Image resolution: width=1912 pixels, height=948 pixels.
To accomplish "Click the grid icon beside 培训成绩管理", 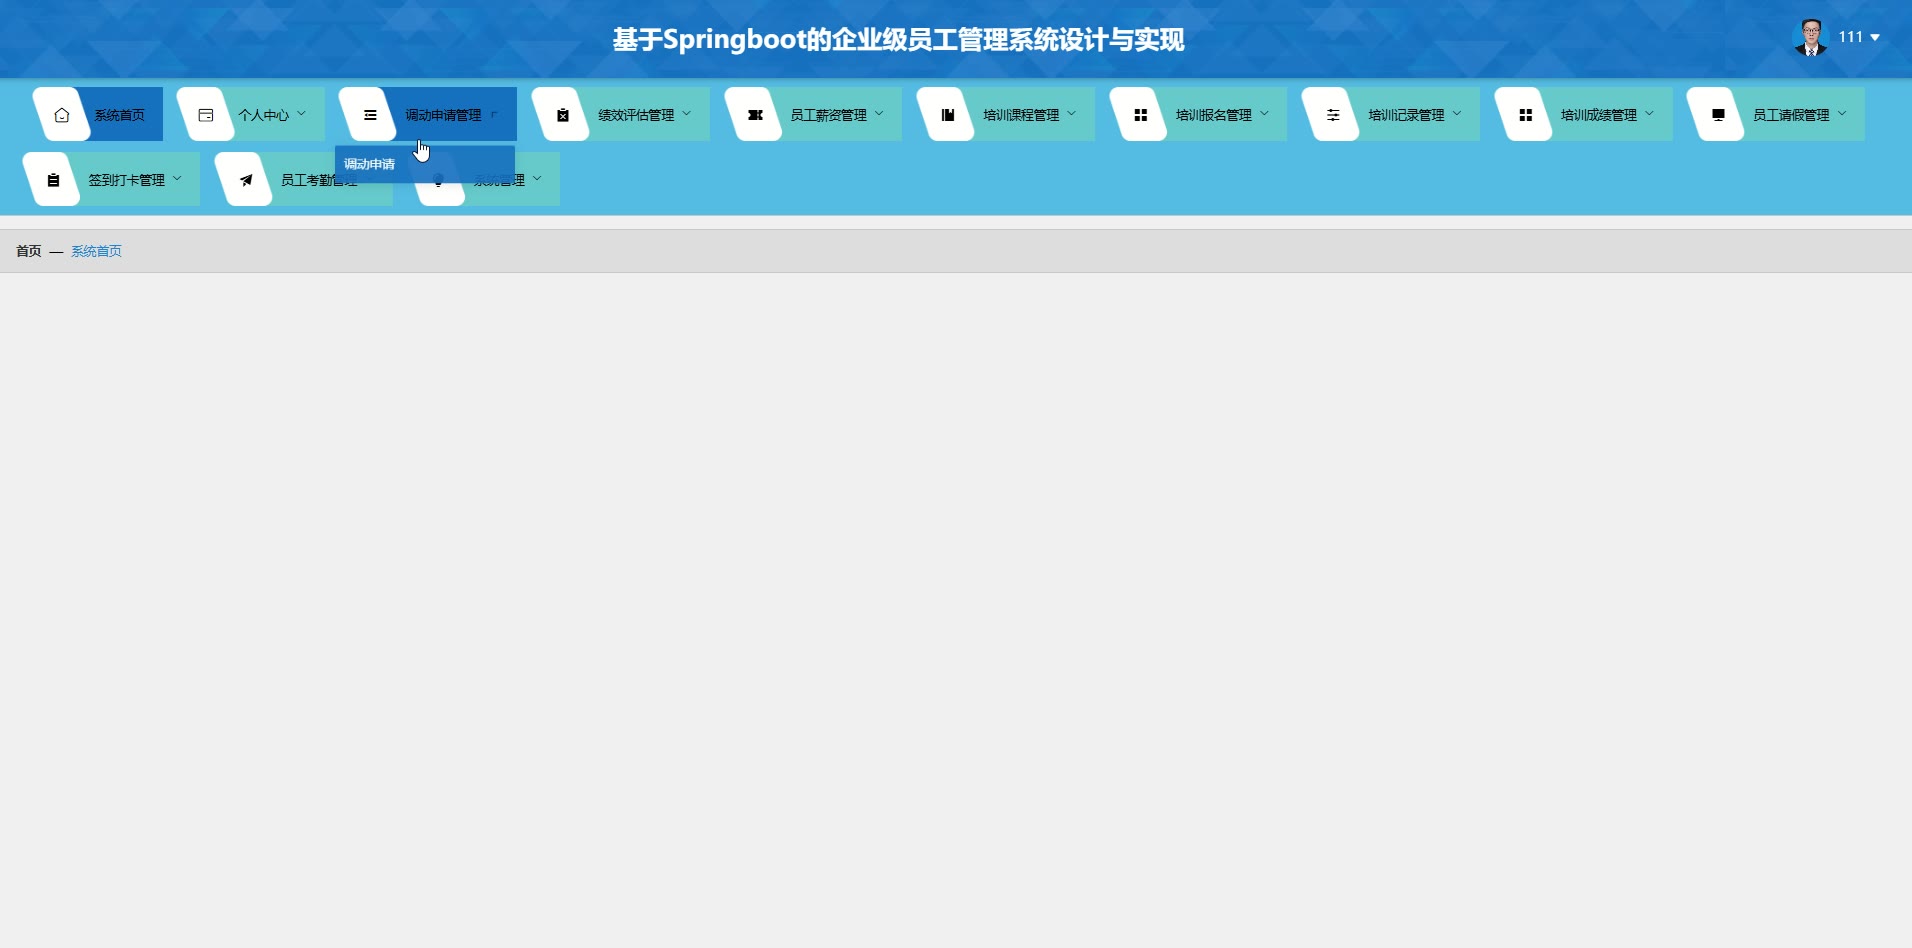I will pos(1525,115).
